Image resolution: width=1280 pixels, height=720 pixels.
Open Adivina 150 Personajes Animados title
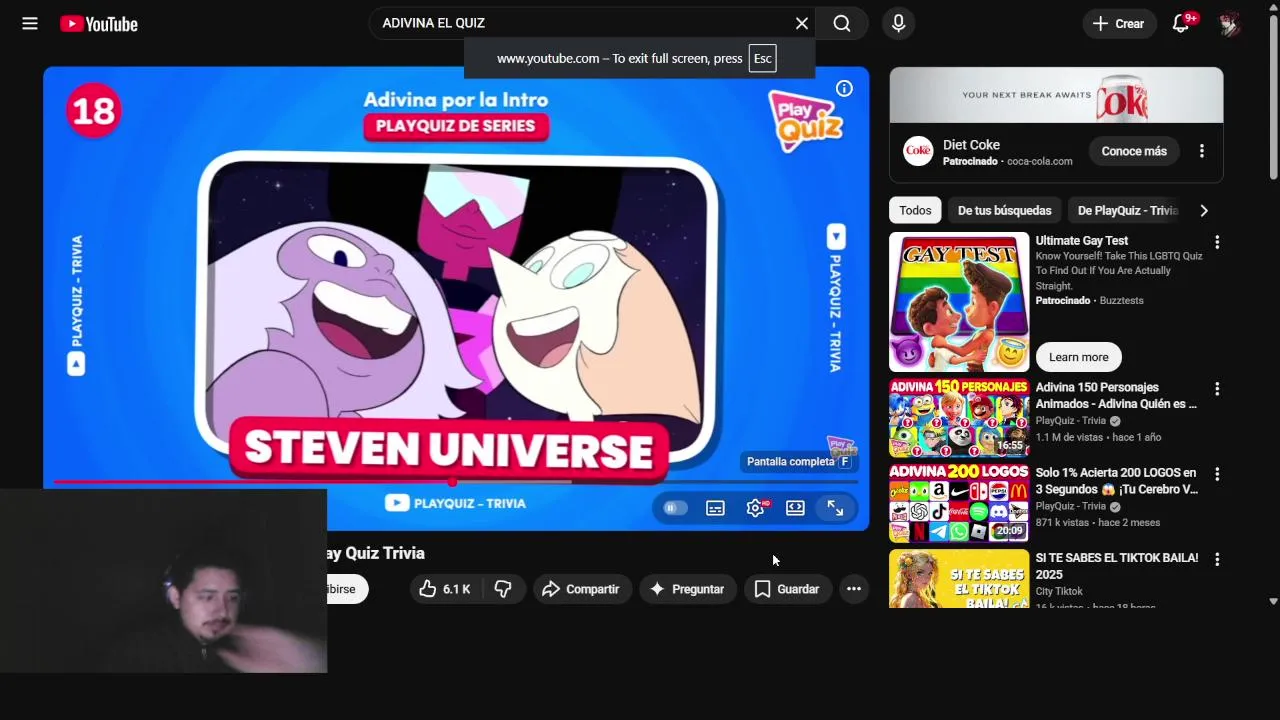[x=1116, y=396]
